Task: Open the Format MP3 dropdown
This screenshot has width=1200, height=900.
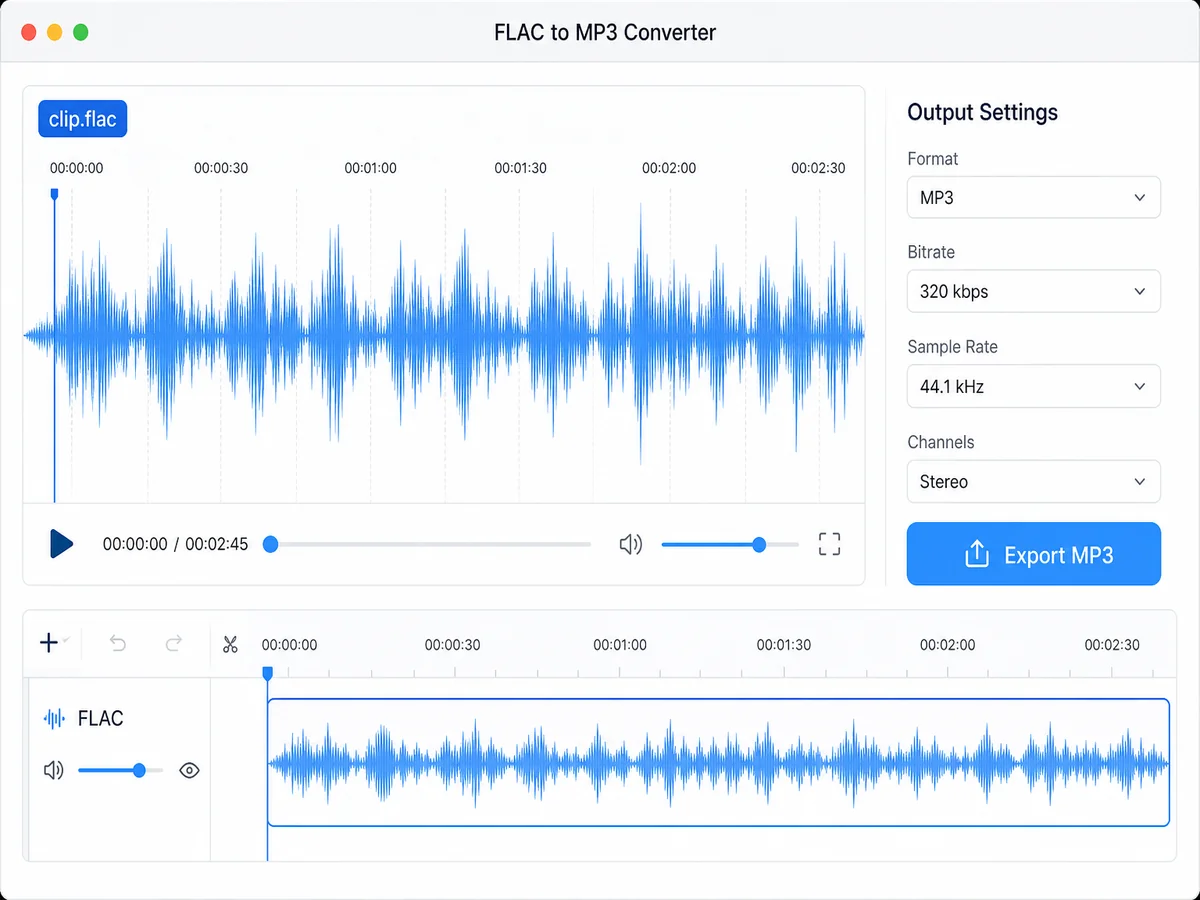Action: click(1033, 197)
